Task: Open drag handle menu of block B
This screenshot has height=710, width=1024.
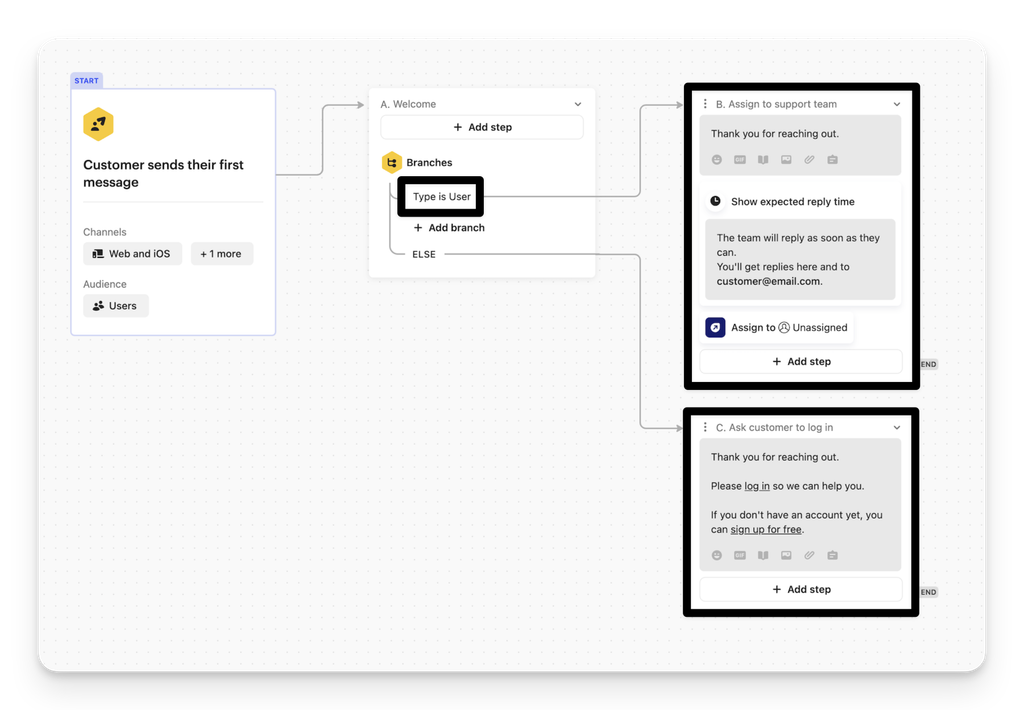Action: (x=705, y=104)
